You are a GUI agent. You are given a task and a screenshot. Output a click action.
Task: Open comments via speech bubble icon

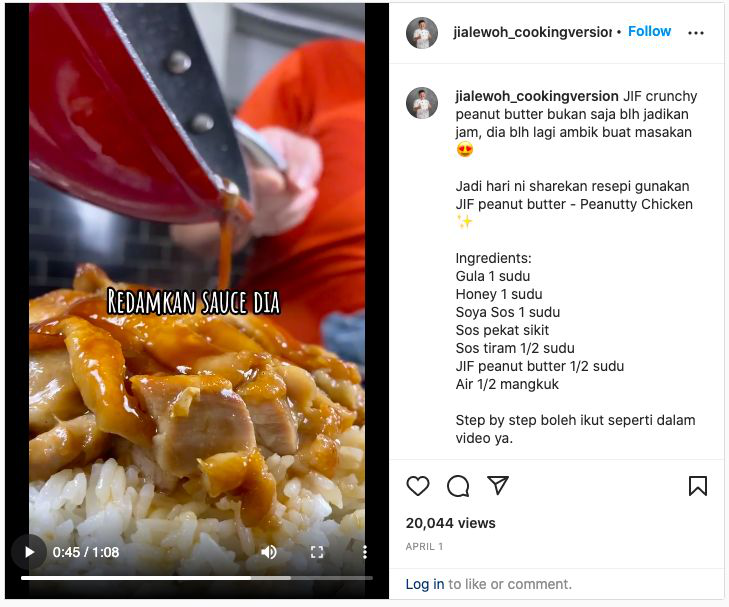pyautogui.click(x=458, y=486)
